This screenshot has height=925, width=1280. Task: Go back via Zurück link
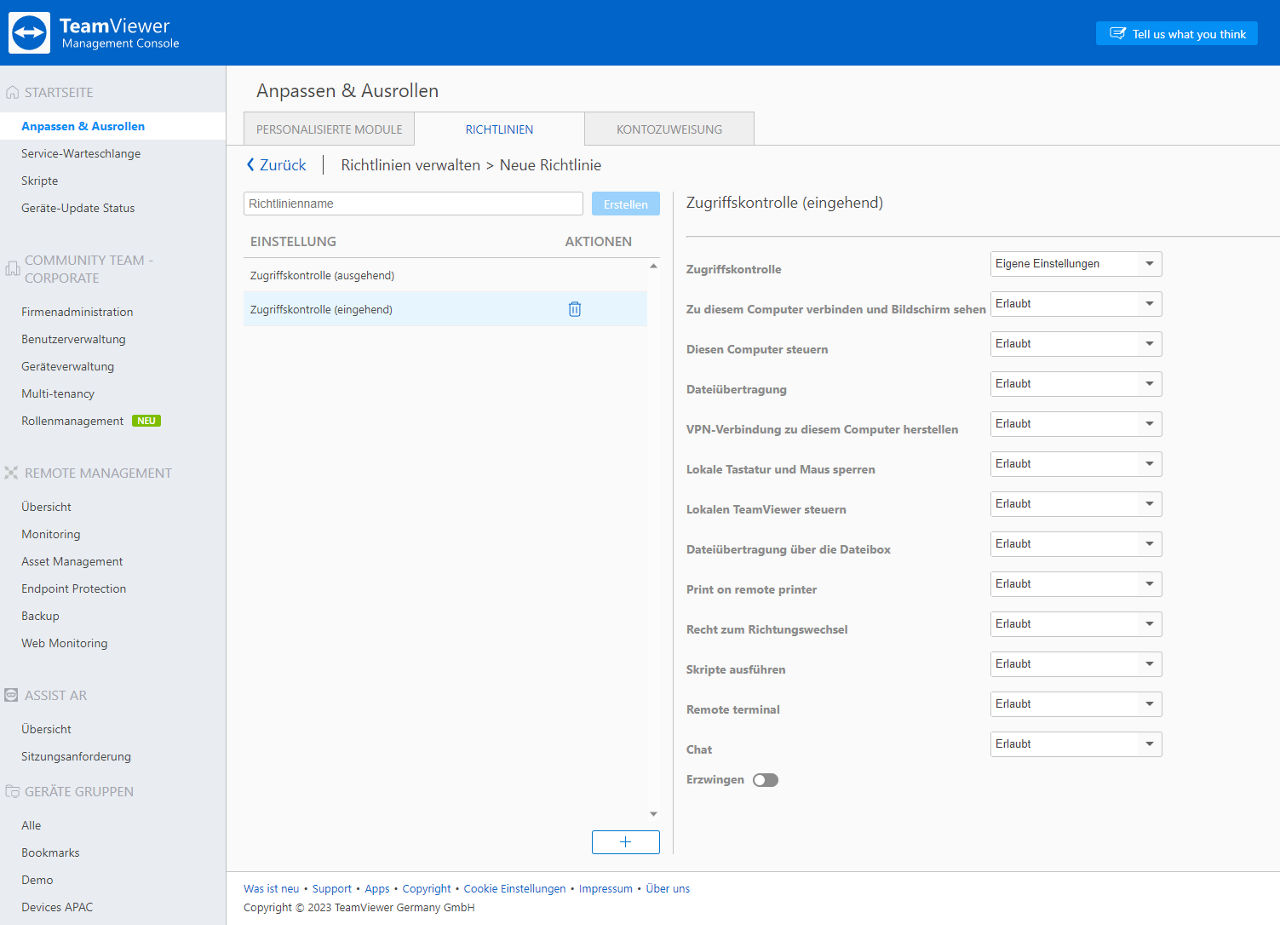276,165
